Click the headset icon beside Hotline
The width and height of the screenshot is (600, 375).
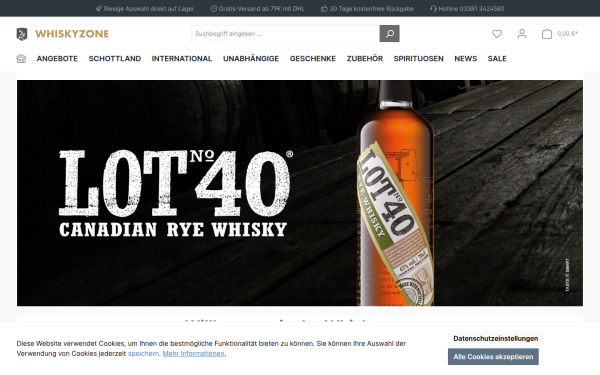pyautogui.click(x=433, y=8)
